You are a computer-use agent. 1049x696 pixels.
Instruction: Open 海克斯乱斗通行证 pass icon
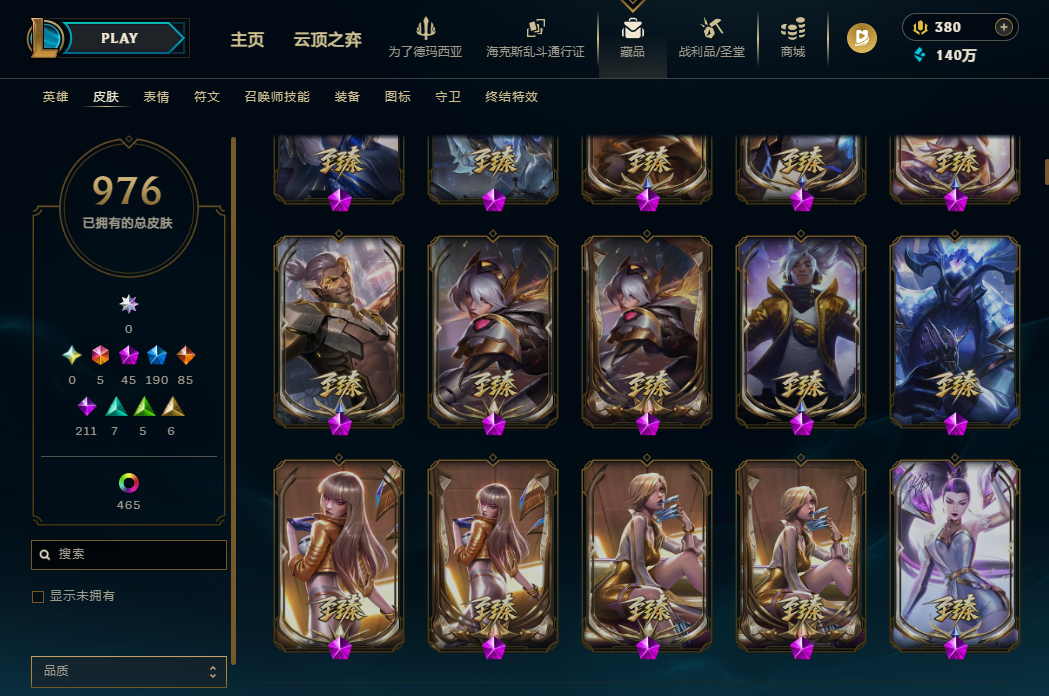click(535, 28)
